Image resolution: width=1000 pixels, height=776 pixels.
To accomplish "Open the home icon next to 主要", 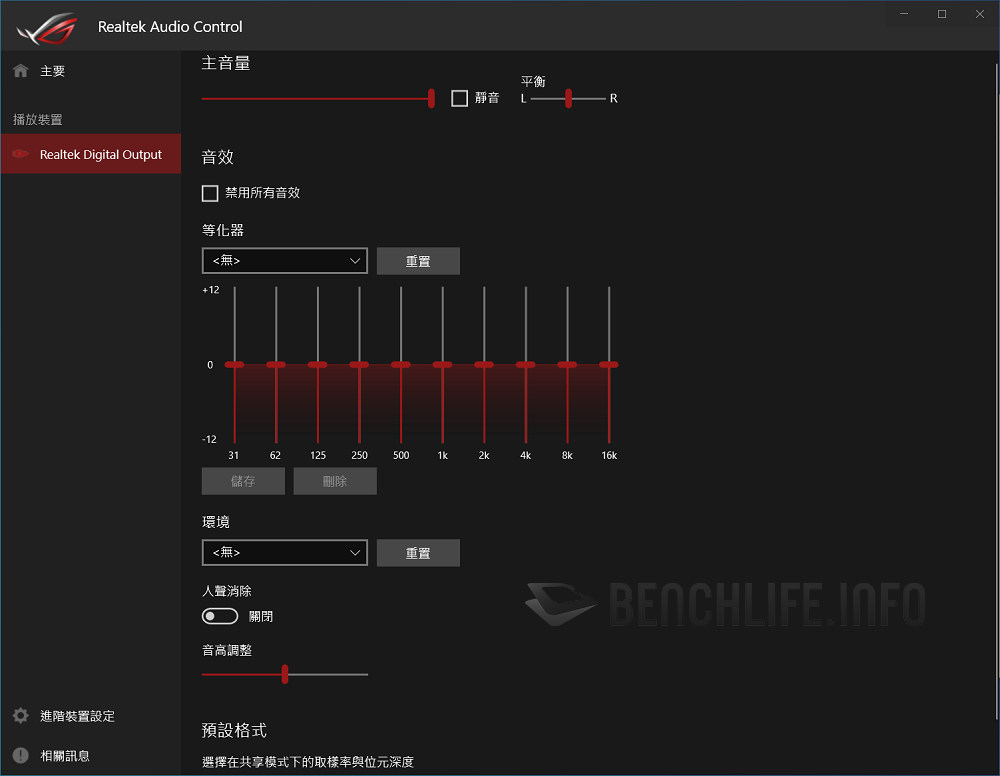I will click(x=20, y=71).
